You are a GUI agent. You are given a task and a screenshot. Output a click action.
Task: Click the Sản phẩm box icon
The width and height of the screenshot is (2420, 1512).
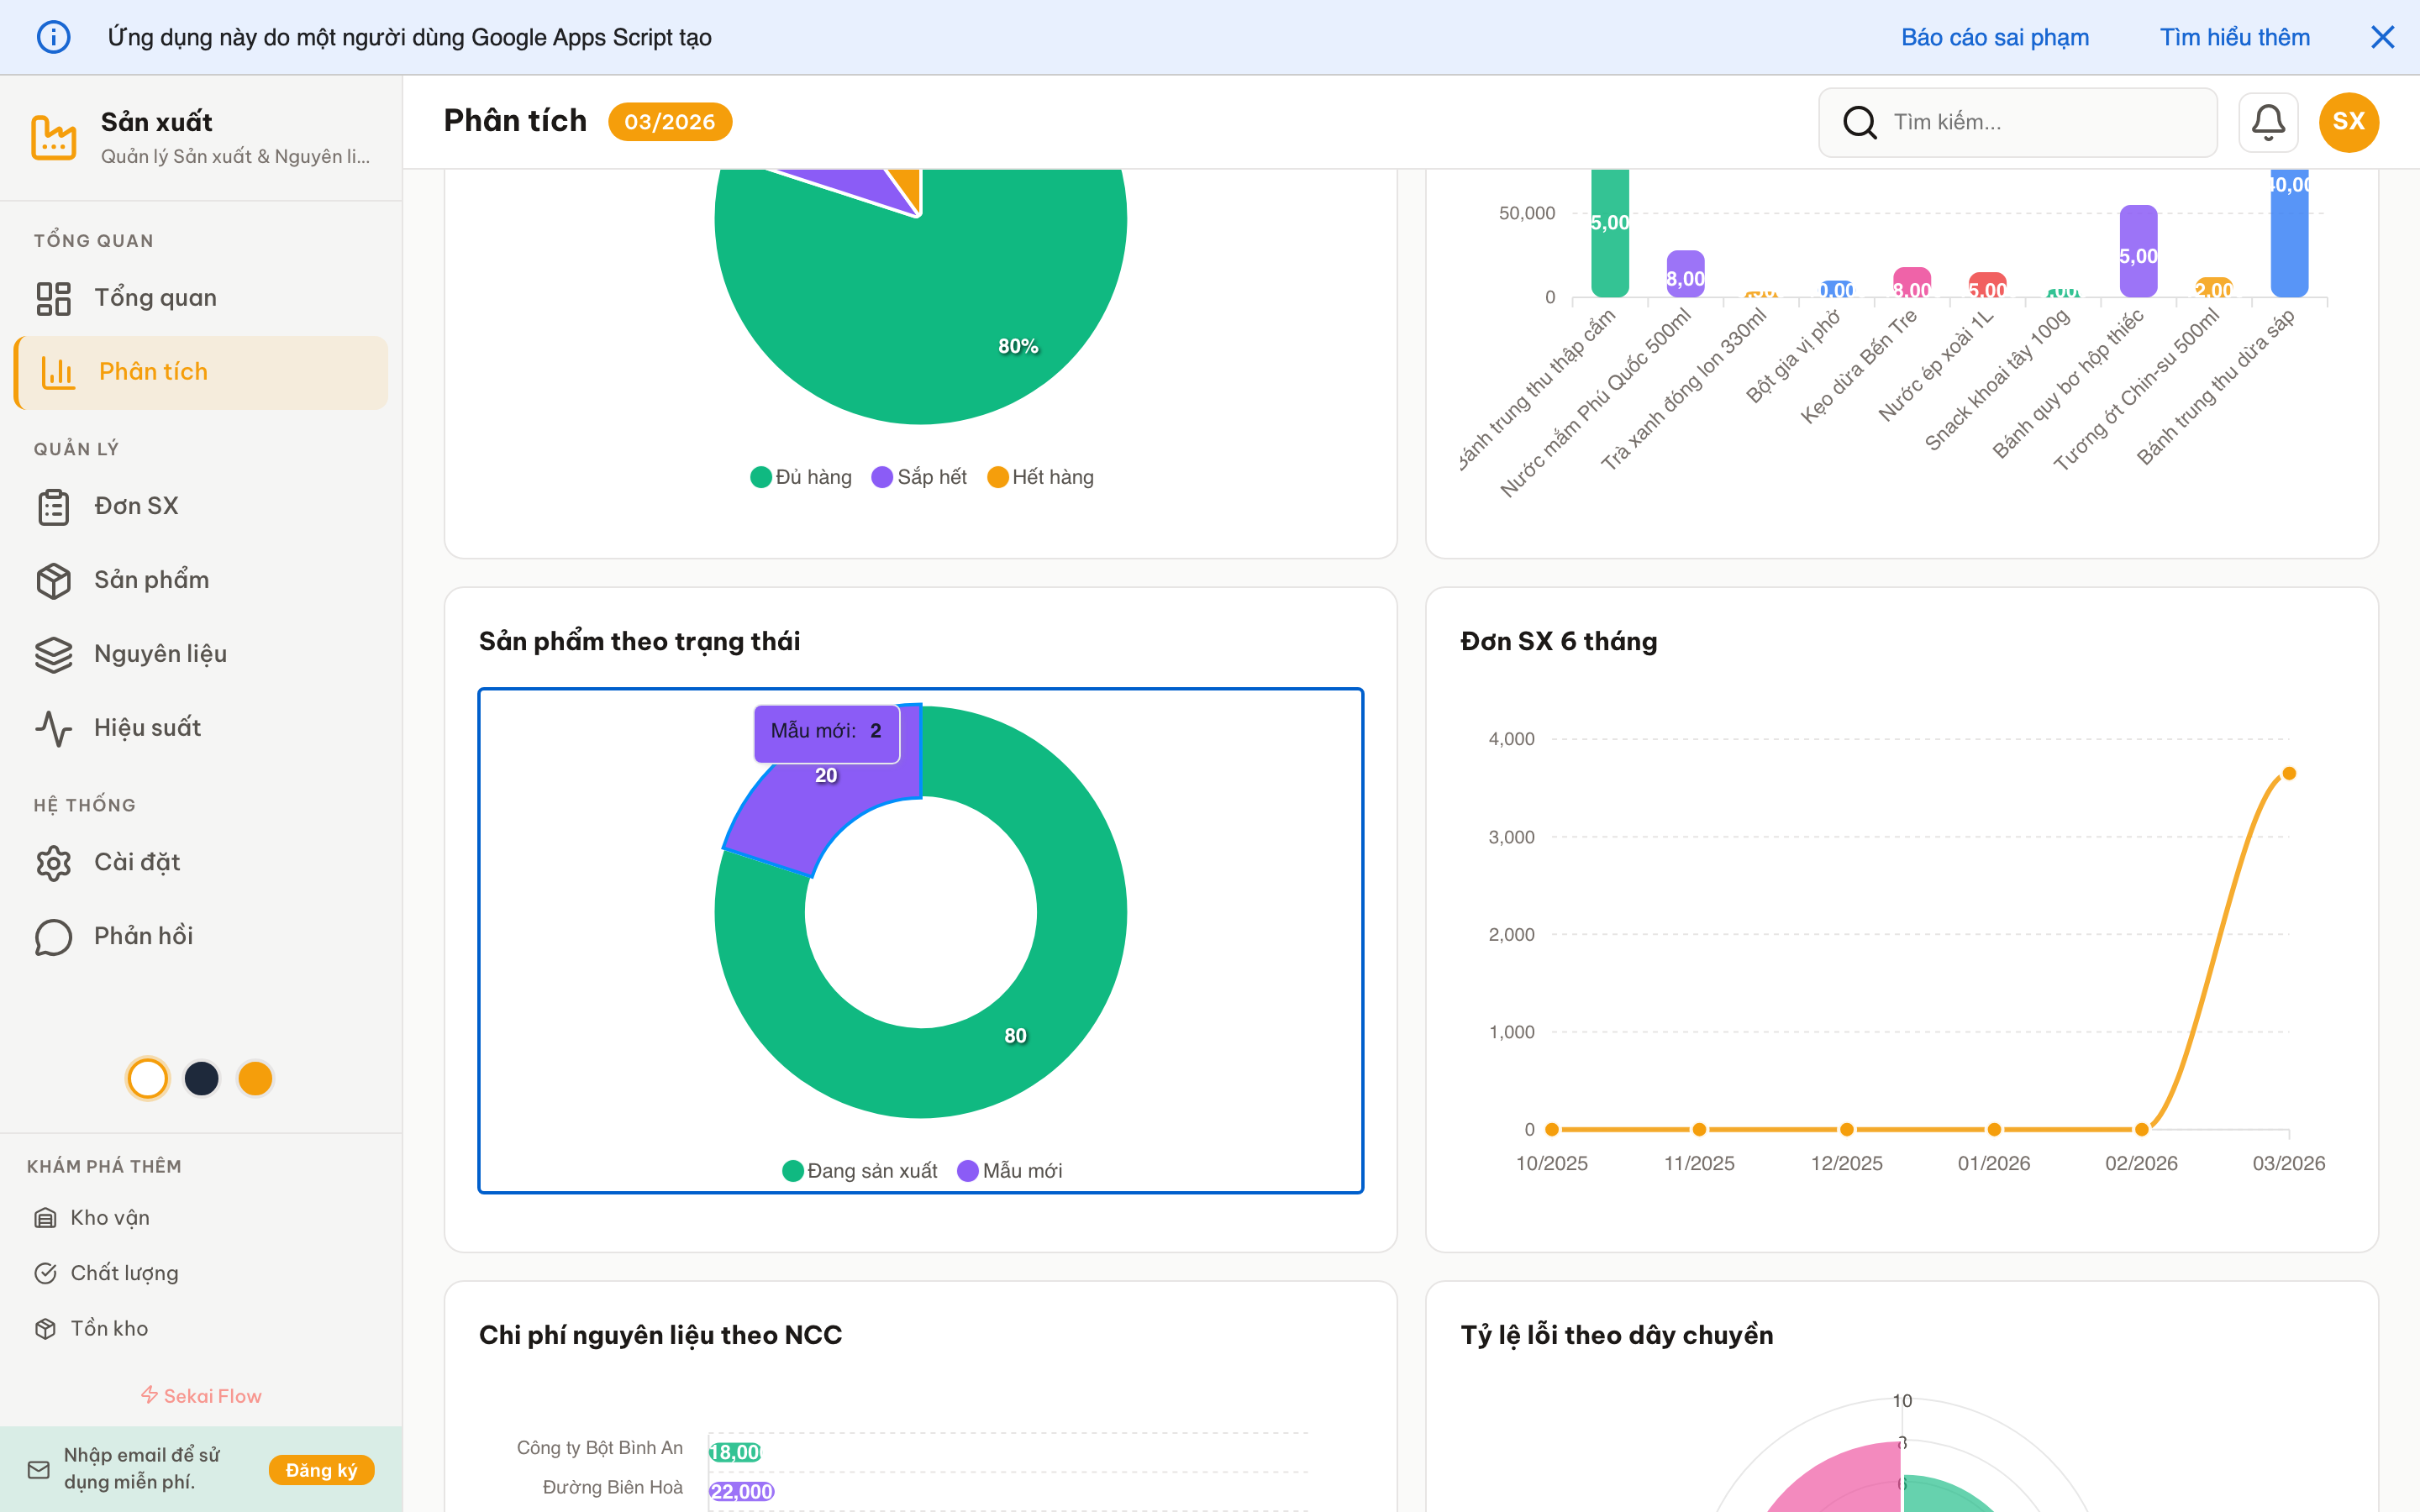click(x=54, y=580)
